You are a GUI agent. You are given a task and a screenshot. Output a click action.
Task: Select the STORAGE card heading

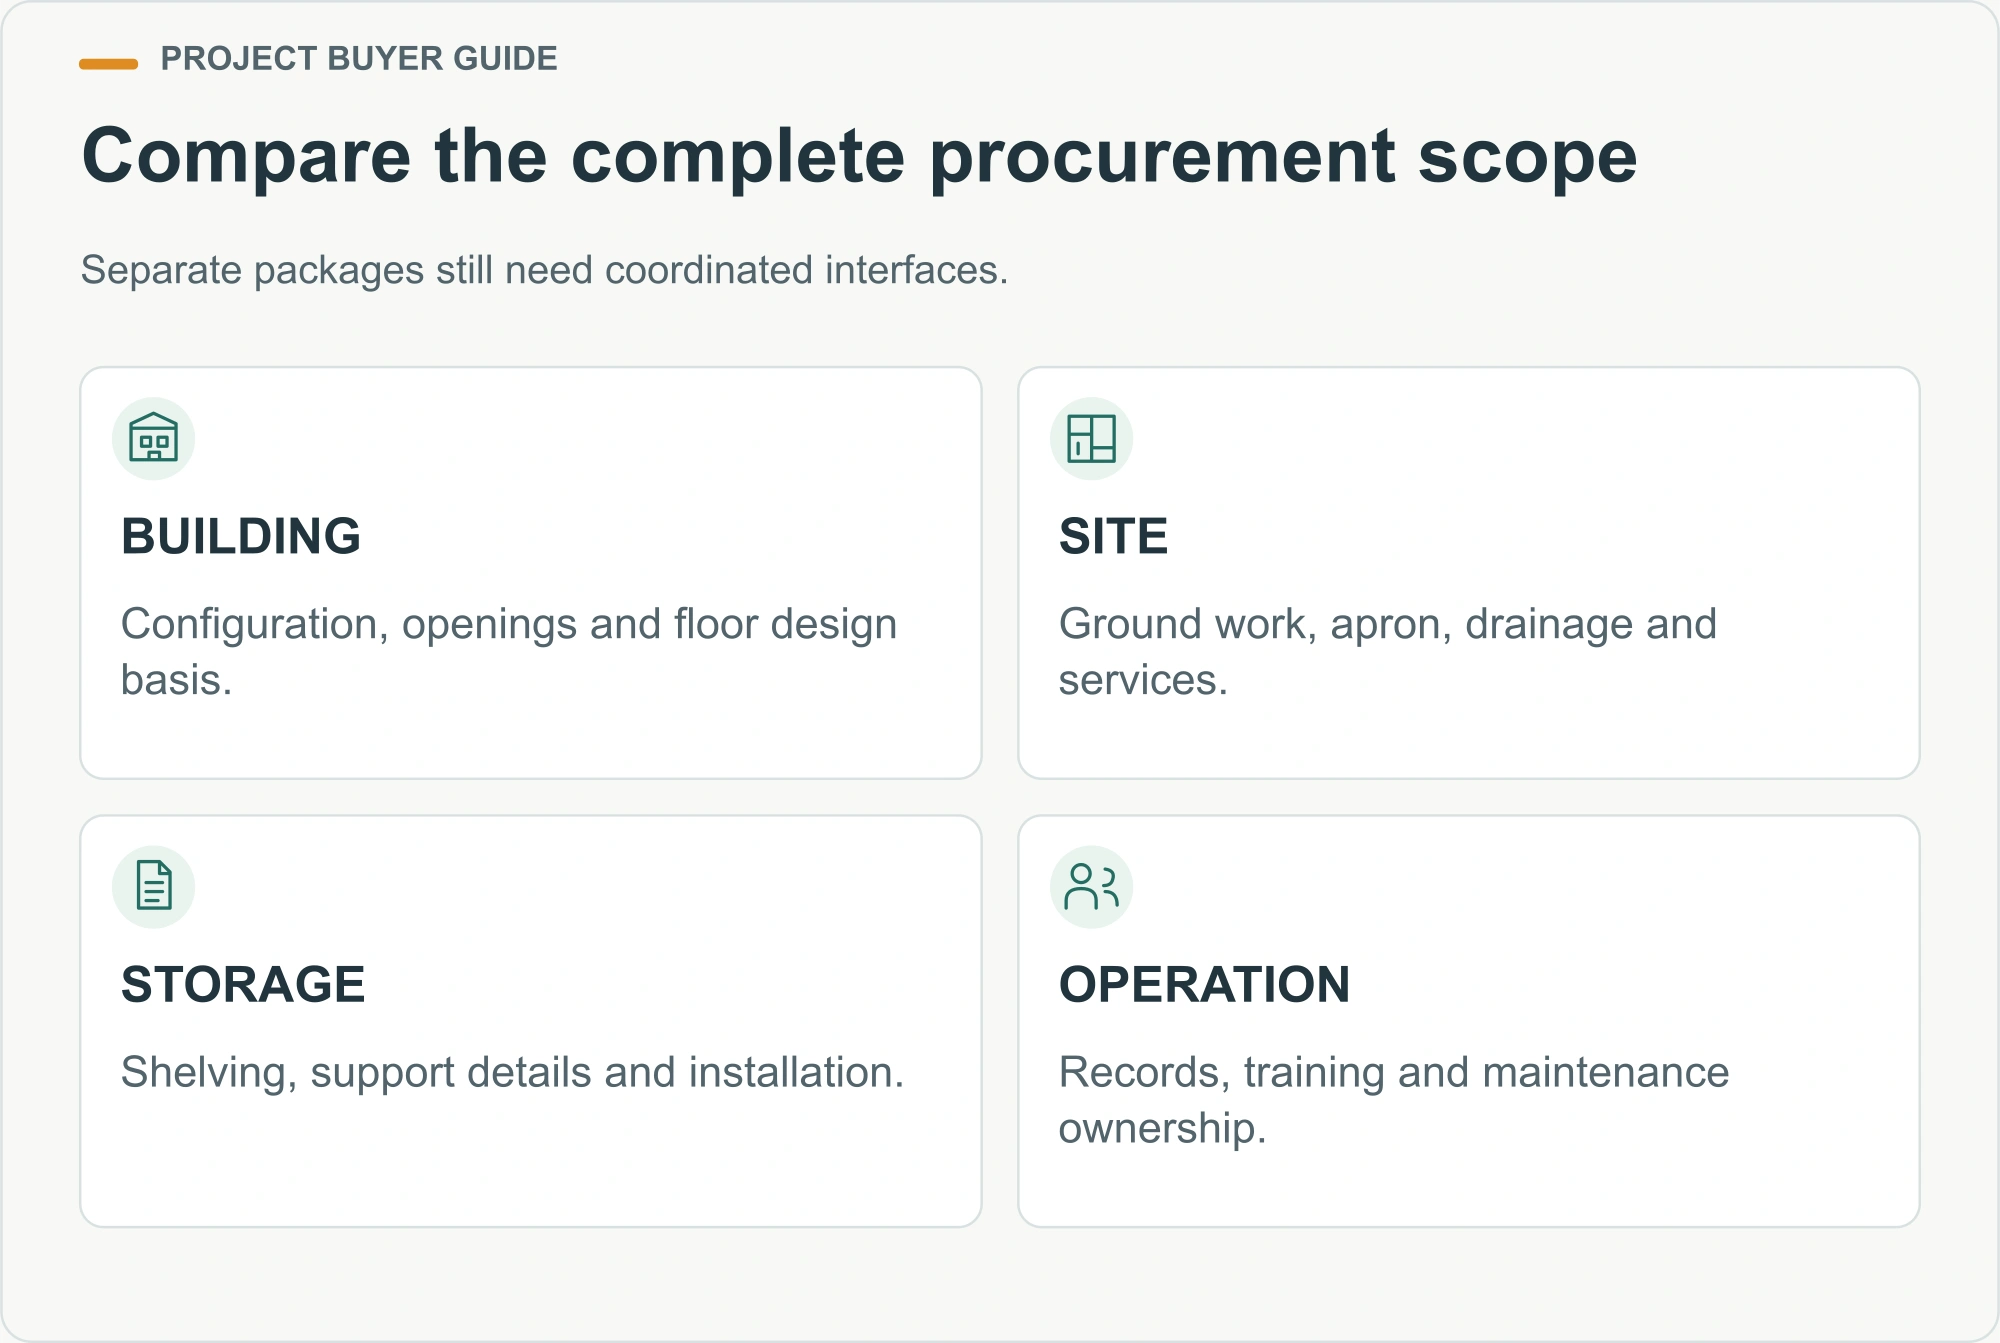pyautogui.click(x=243, y=984)
